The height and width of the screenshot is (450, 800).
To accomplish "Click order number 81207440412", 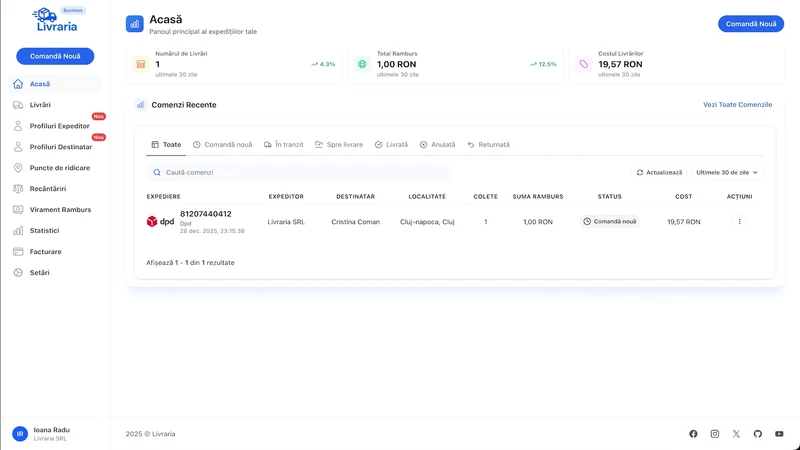I will (206, 214).
